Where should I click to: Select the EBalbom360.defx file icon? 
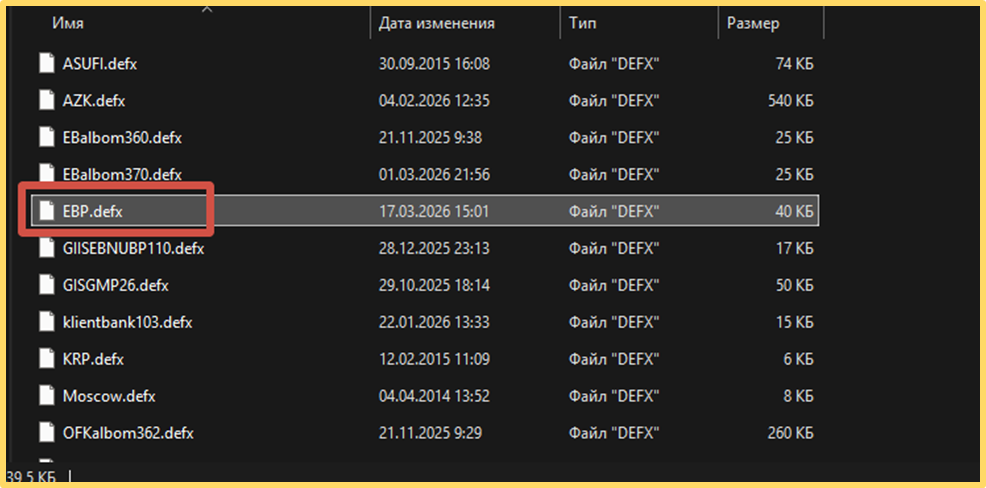pos(47,138)
